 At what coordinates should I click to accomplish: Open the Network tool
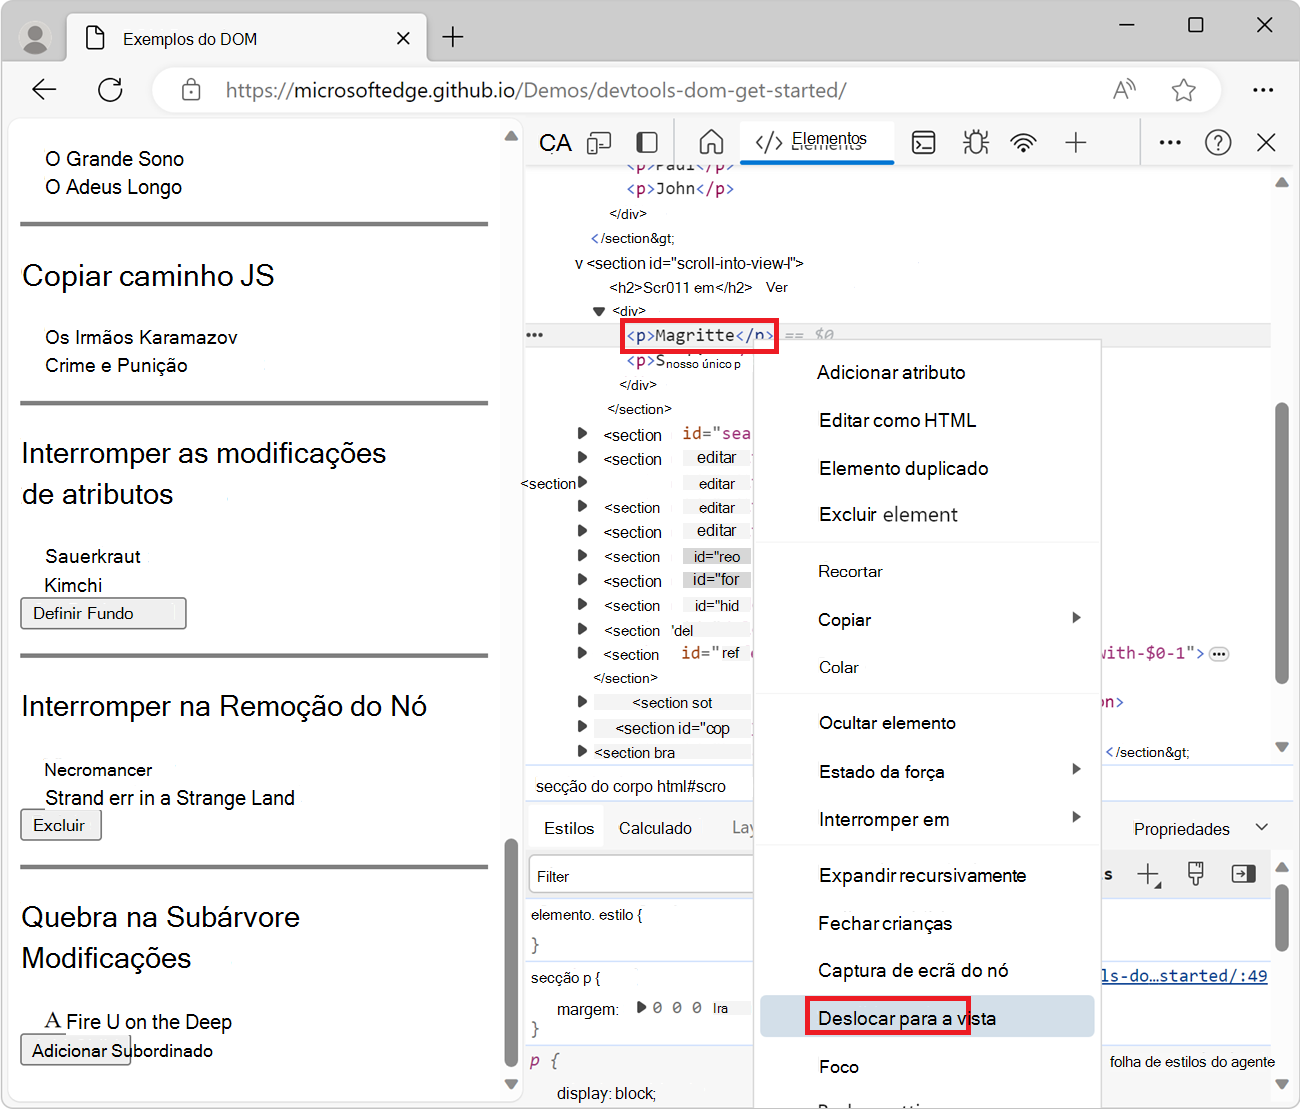click(1023, 143)
